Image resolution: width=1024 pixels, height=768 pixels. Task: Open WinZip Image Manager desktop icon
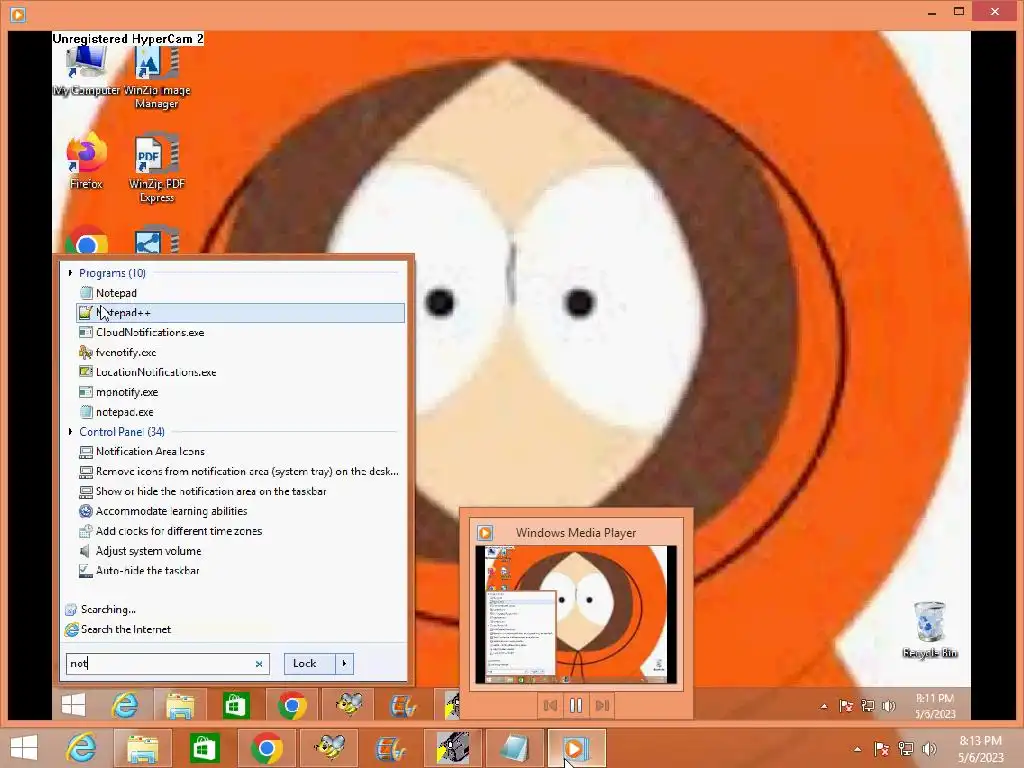(157, 77)
